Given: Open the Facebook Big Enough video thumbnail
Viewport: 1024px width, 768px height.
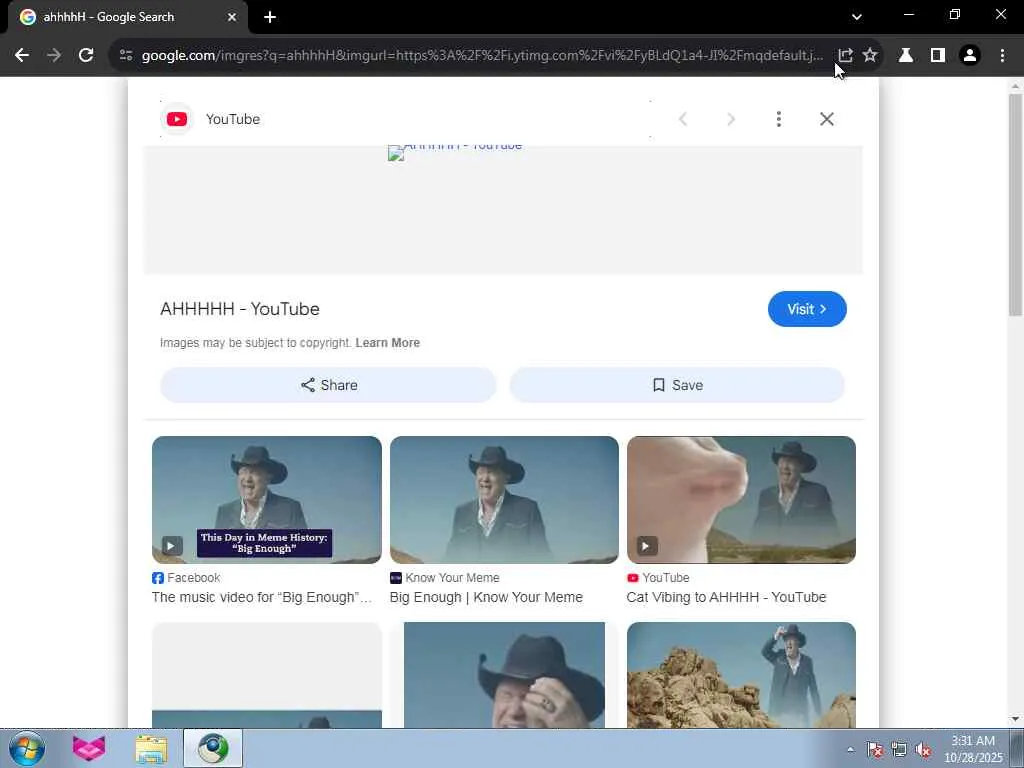Looking at the screenshot, I should tap(266, 500).
